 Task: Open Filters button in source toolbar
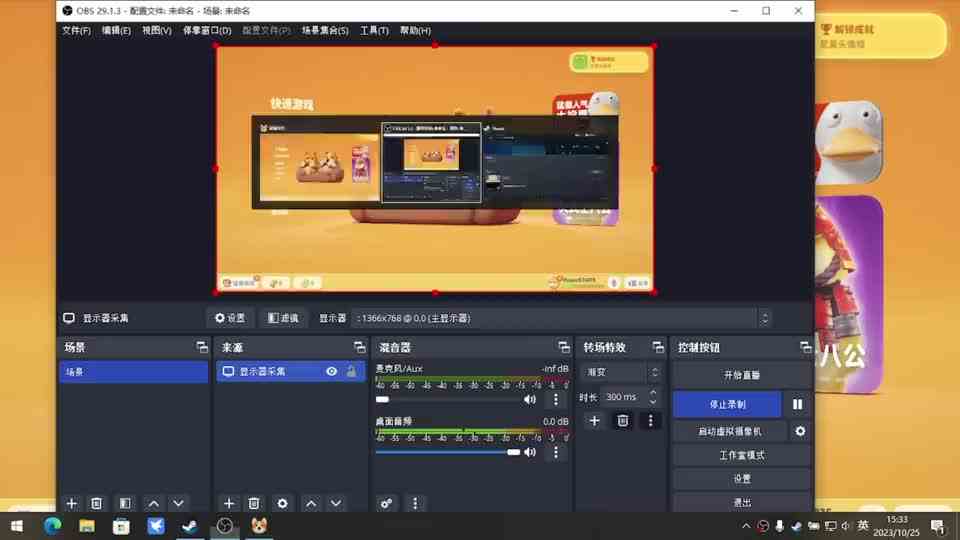pos(283,318)
